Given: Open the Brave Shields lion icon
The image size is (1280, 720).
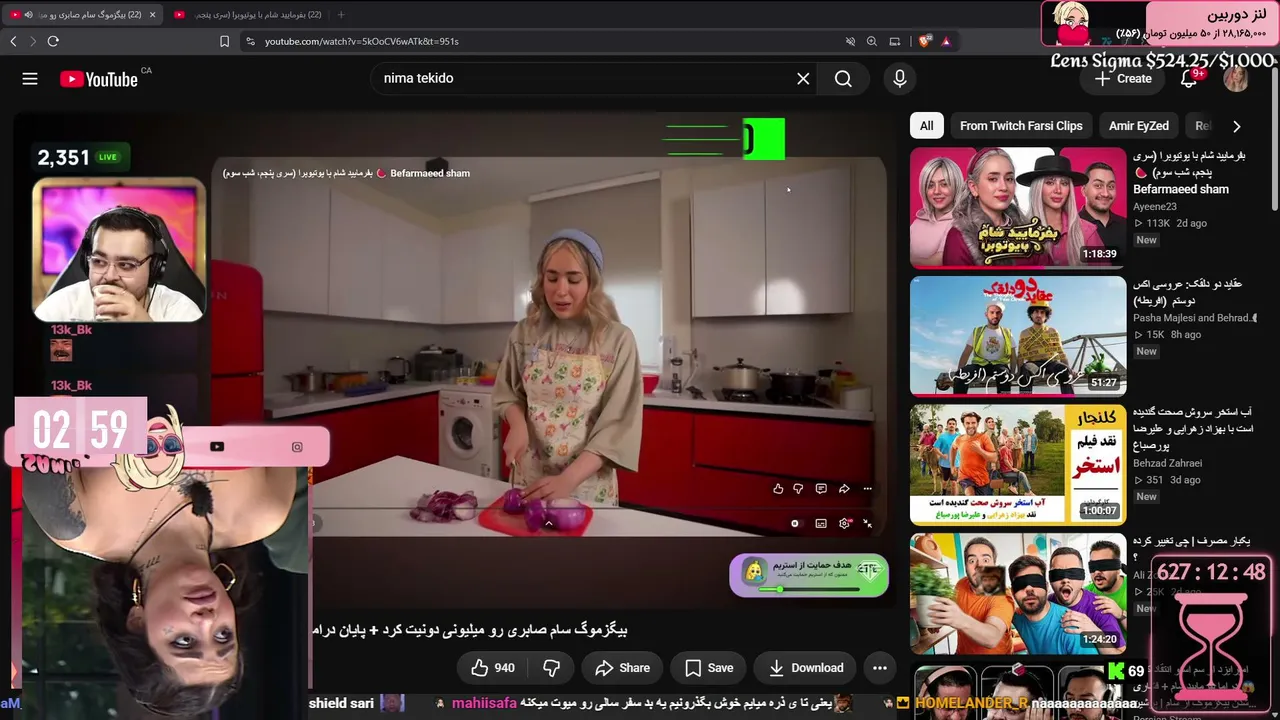Looking at the screenshot, I should pos(925,41).
